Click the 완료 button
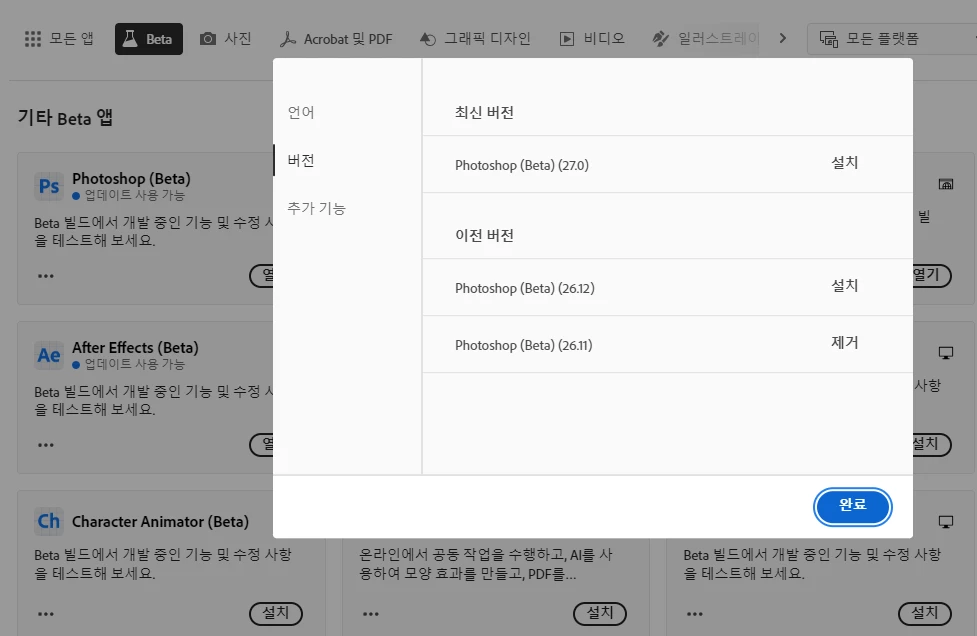 pos(852,506)
